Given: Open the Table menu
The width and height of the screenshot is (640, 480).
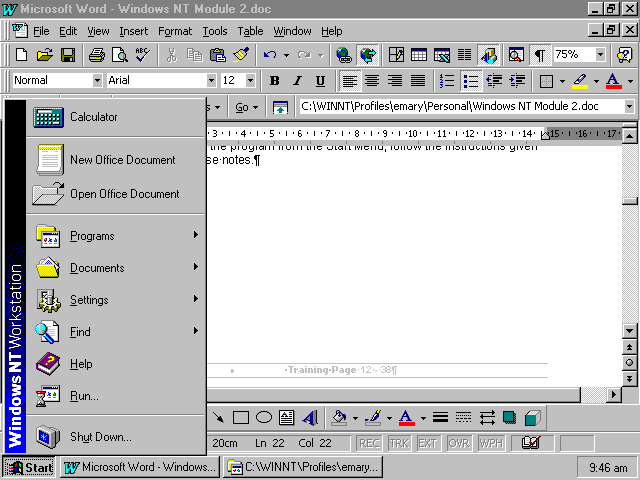Looking at the screenshot, I should [x=249, y=31].
